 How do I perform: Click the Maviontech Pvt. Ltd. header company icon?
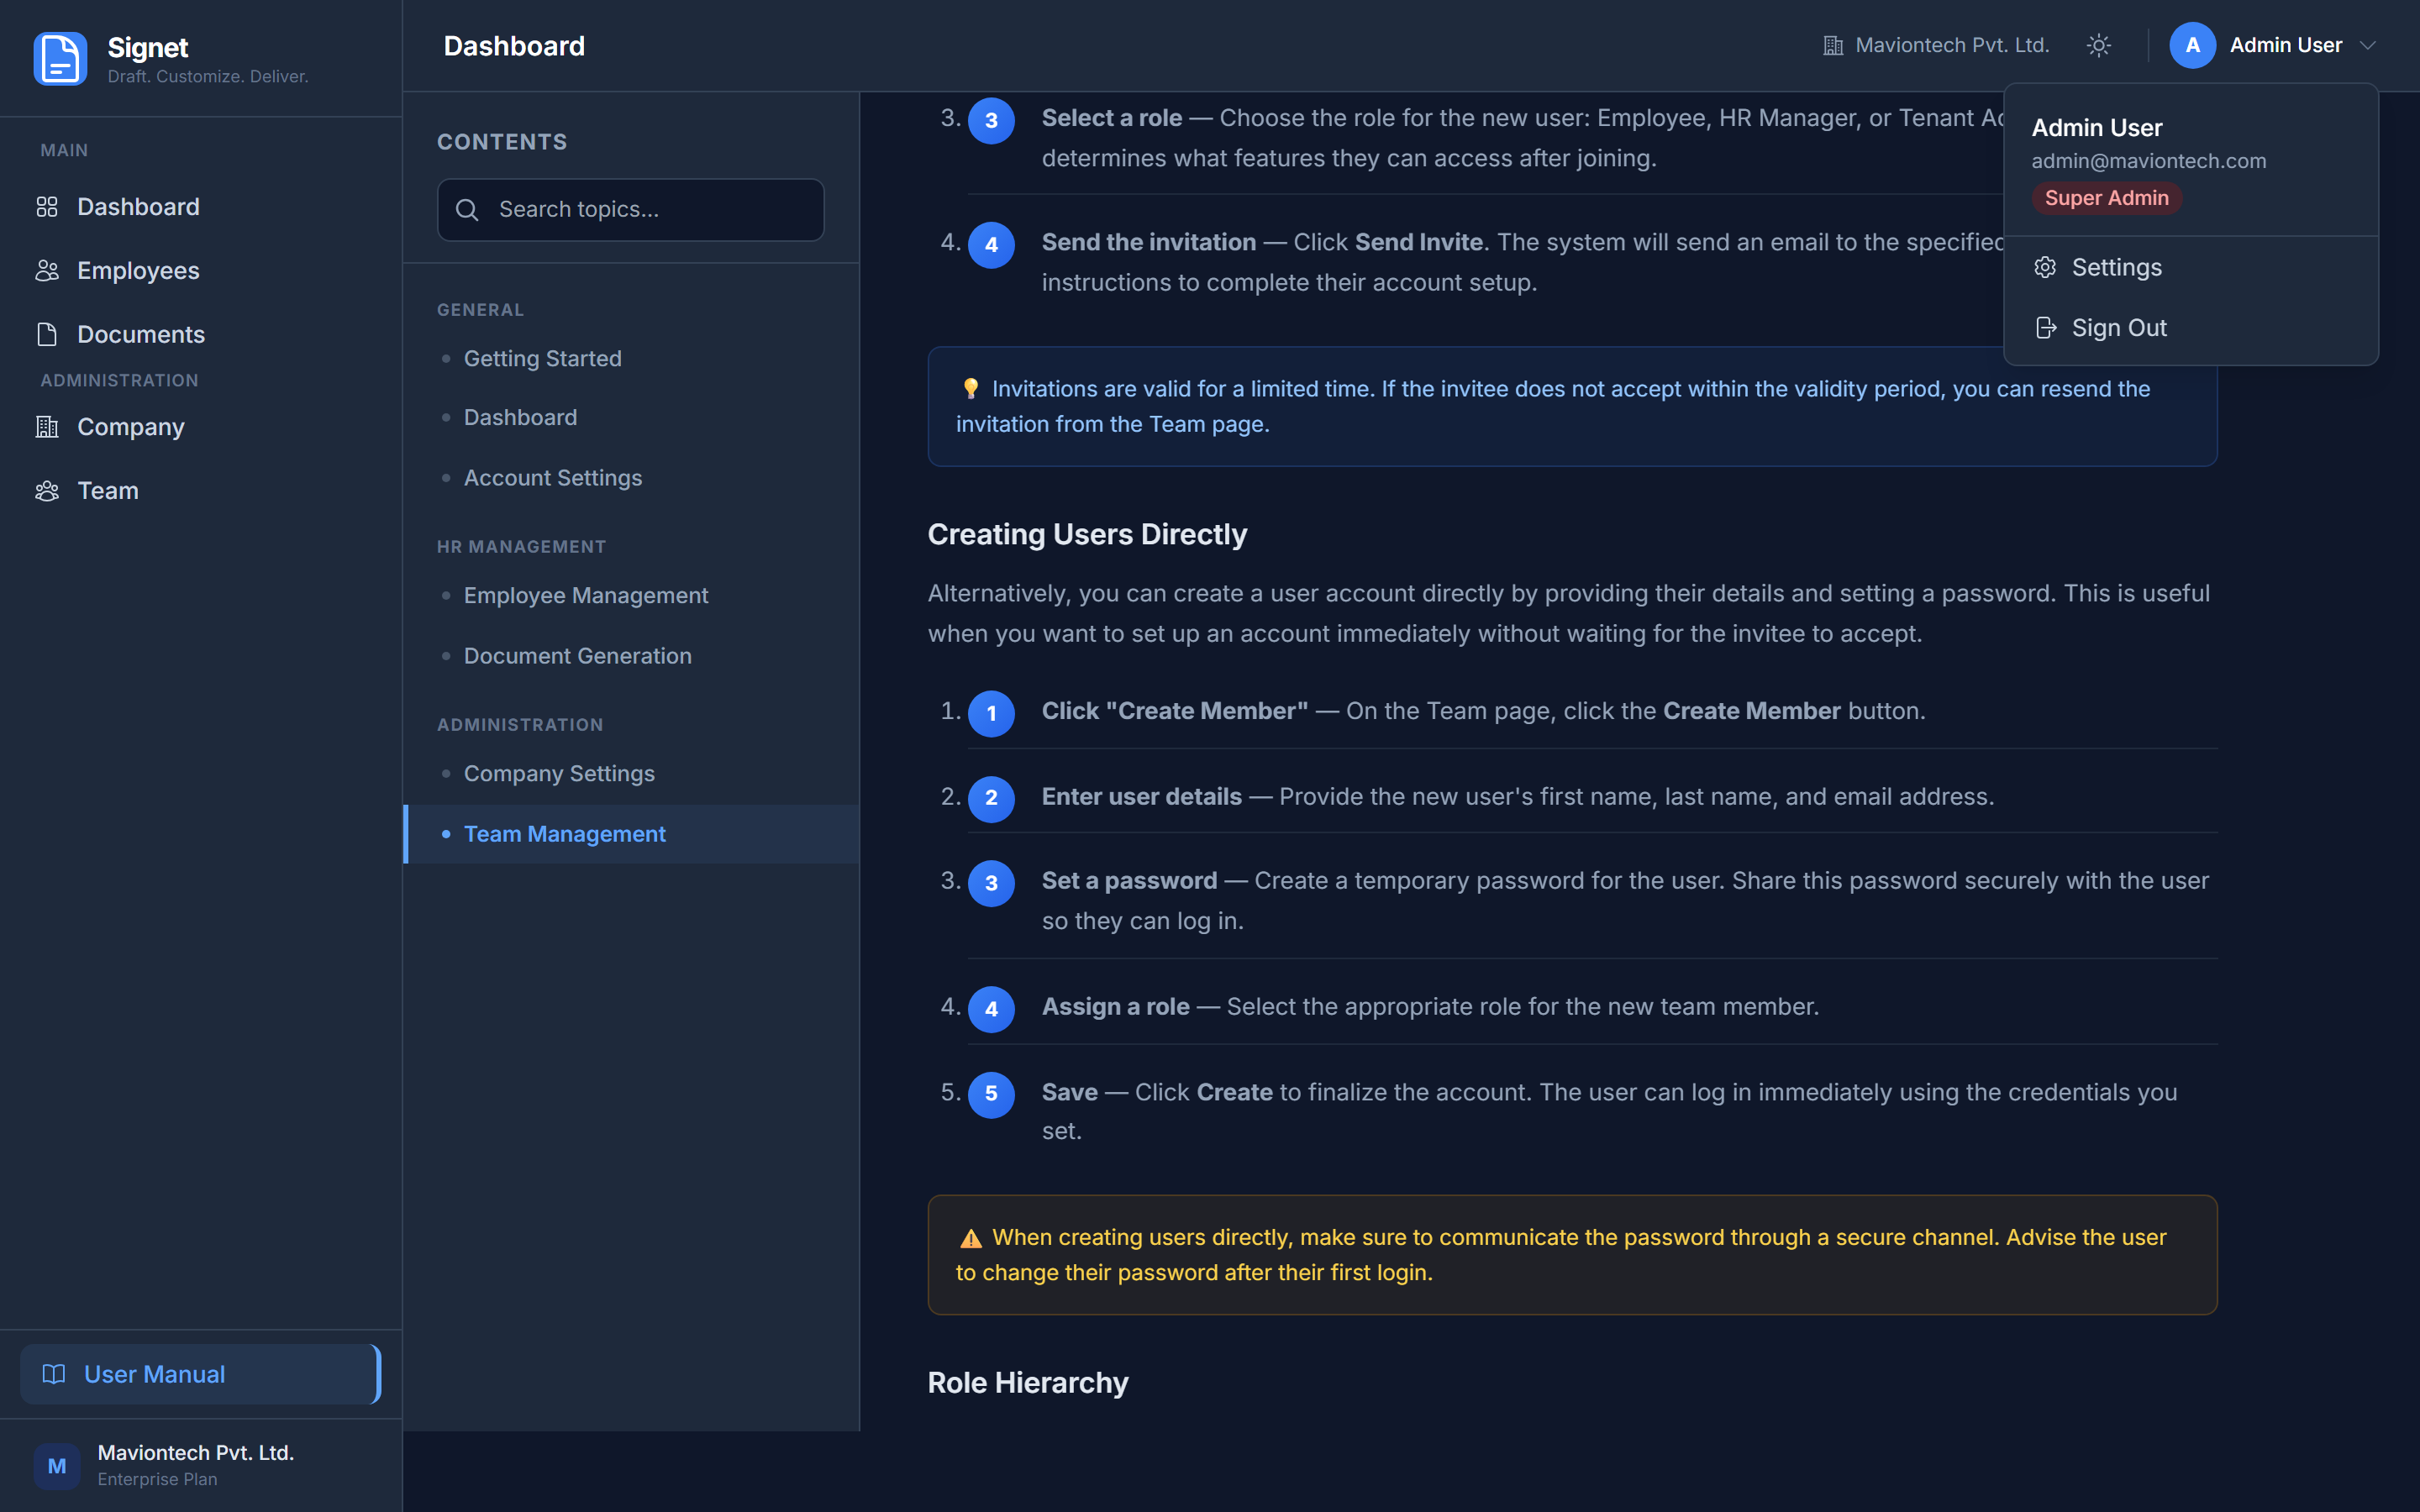click(1833, 46)
